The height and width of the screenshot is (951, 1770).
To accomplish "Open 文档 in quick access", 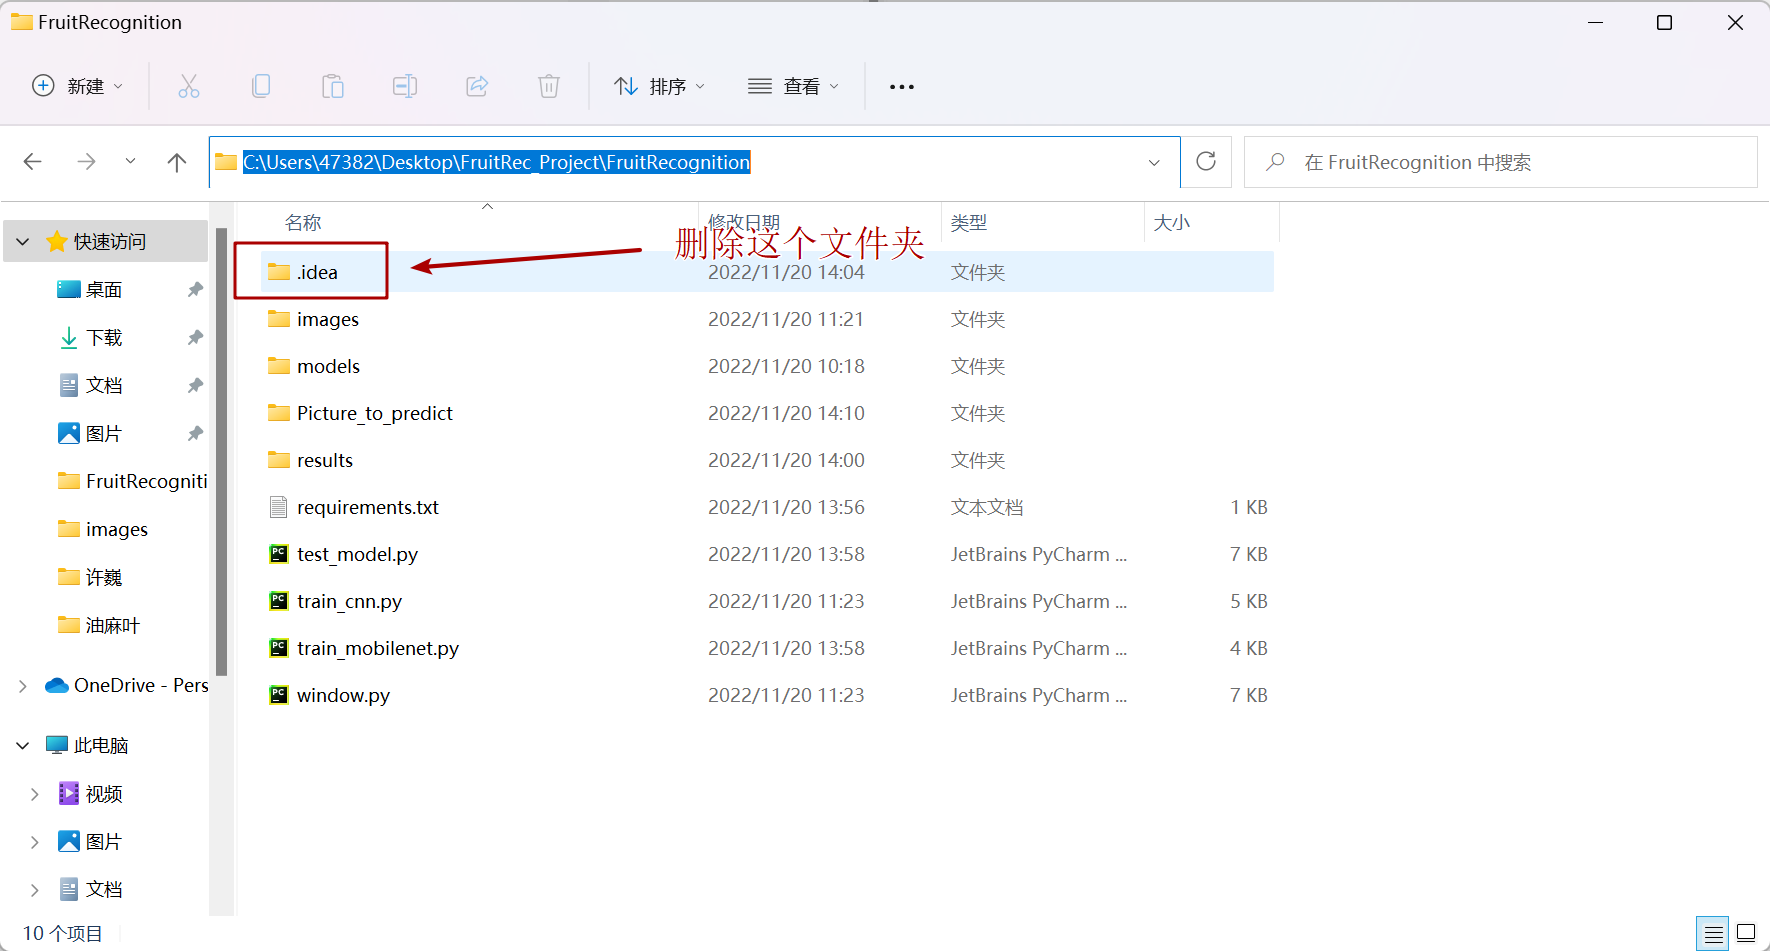I will coord(104,386).
